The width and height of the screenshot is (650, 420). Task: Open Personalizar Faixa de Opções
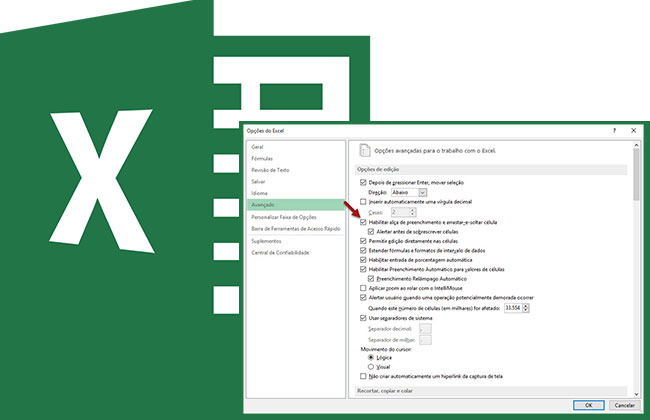click(x=284, y=217)
